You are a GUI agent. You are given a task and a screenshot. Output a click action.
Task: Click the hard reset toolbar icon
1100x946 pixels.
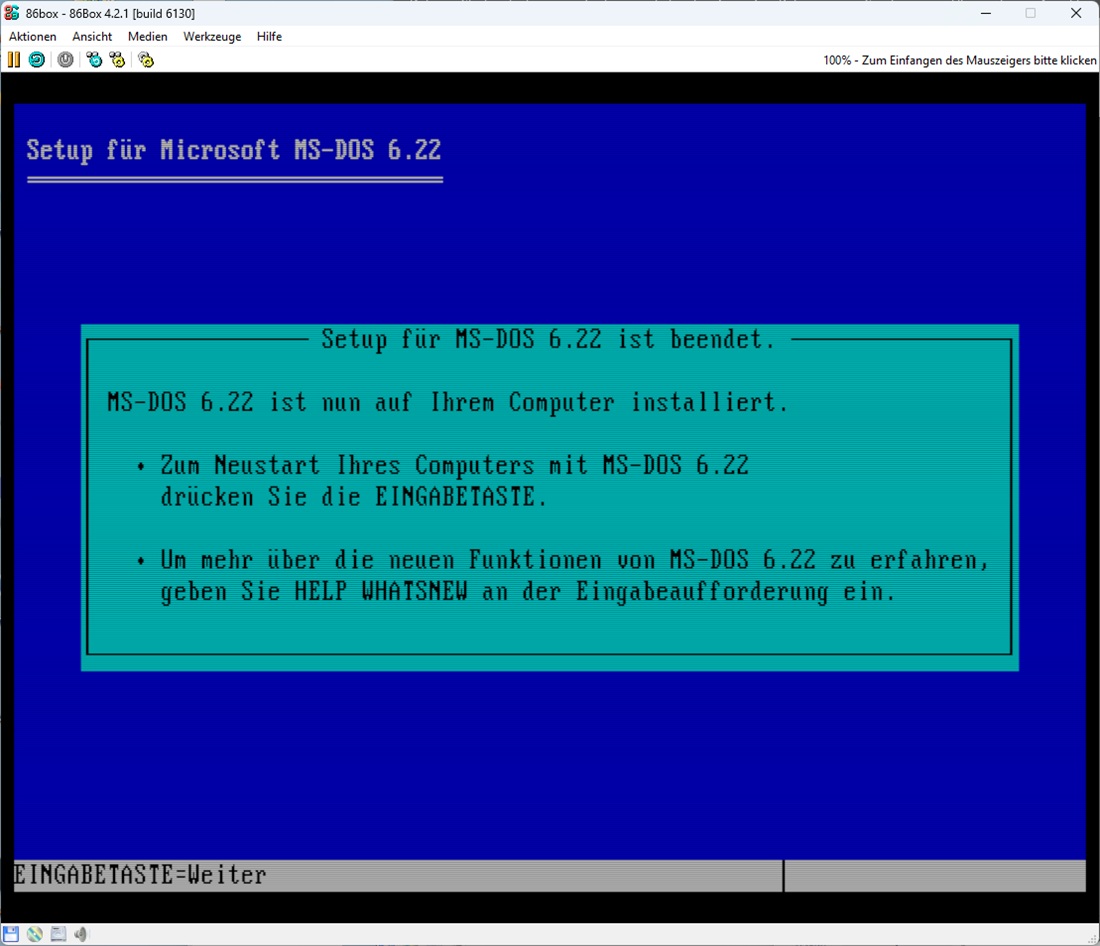click(36, 60)
